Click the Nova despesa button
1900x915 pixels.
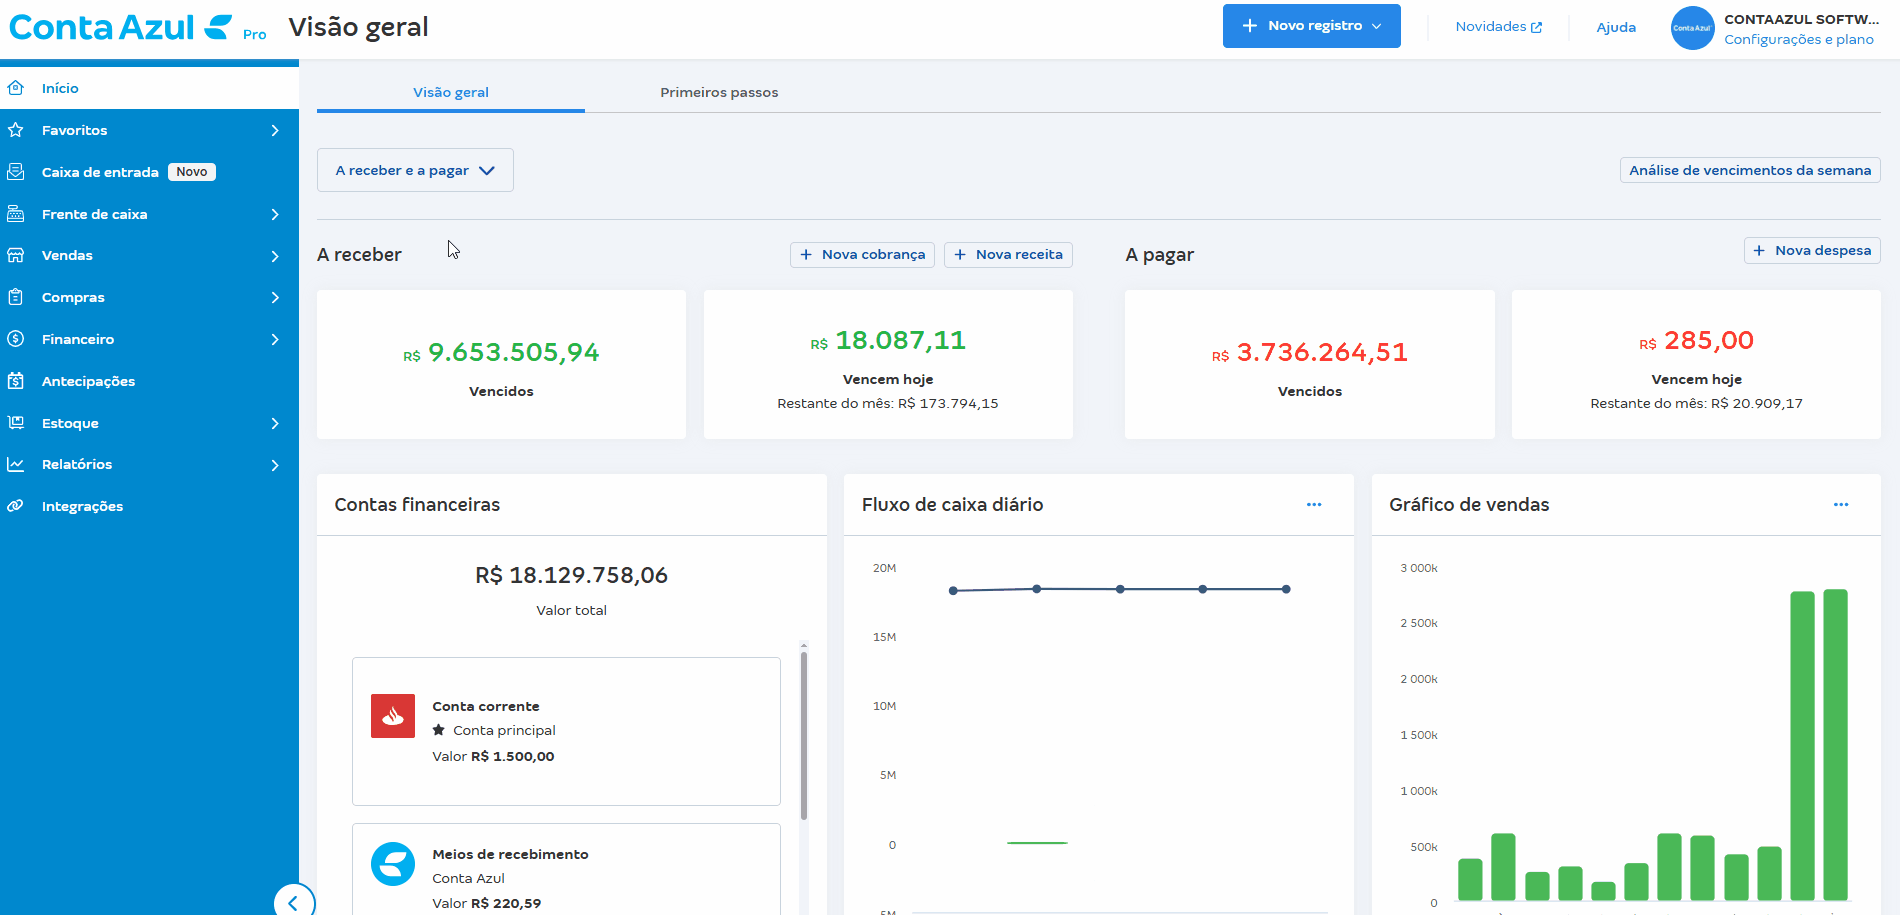tap(1812, 250)
